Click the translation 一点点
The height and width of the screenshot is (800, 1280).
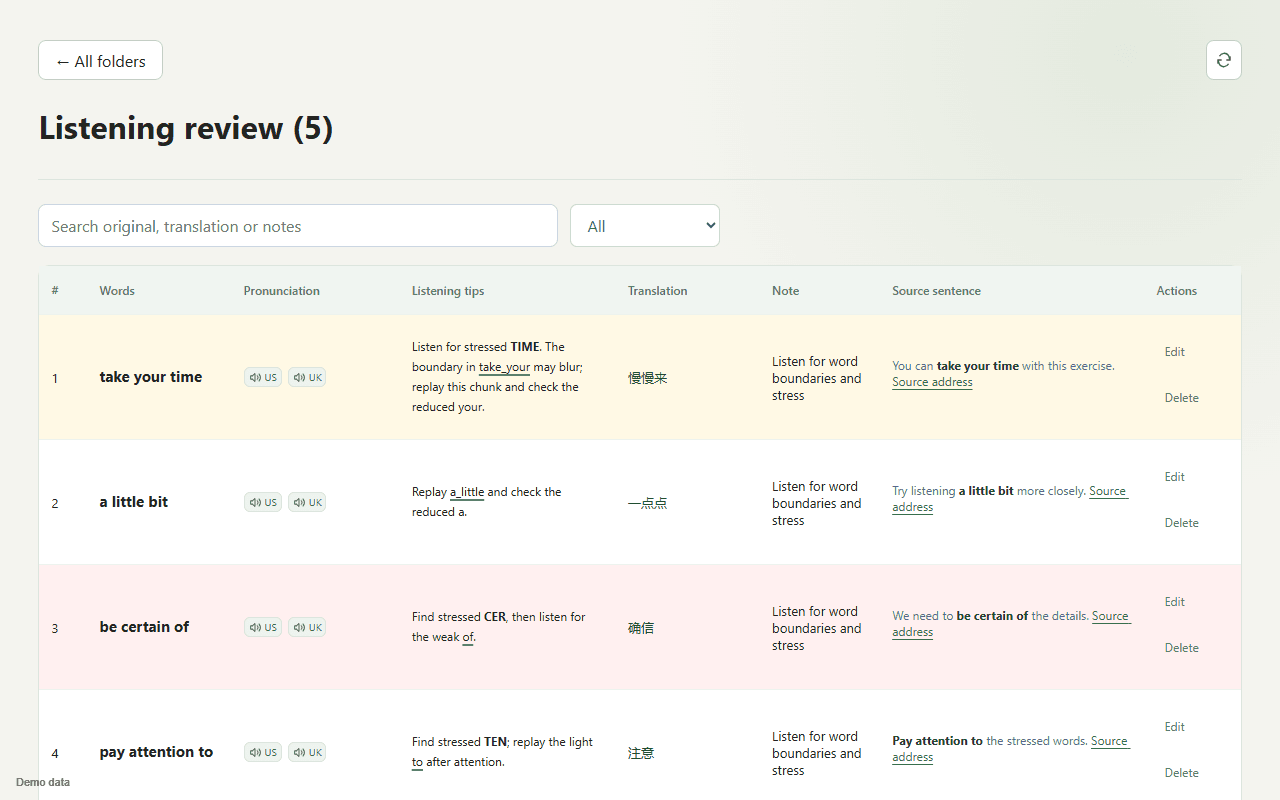[x=647, y=503]
